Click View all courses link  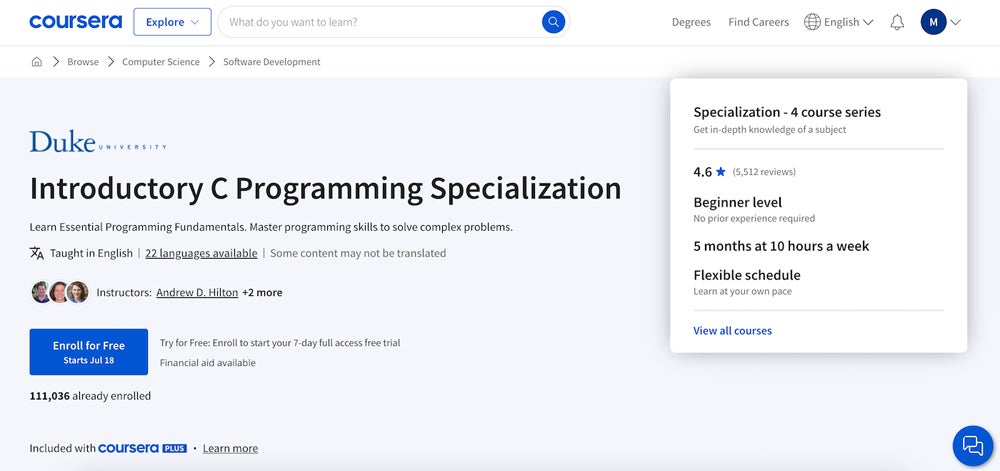tap(732, 330)
